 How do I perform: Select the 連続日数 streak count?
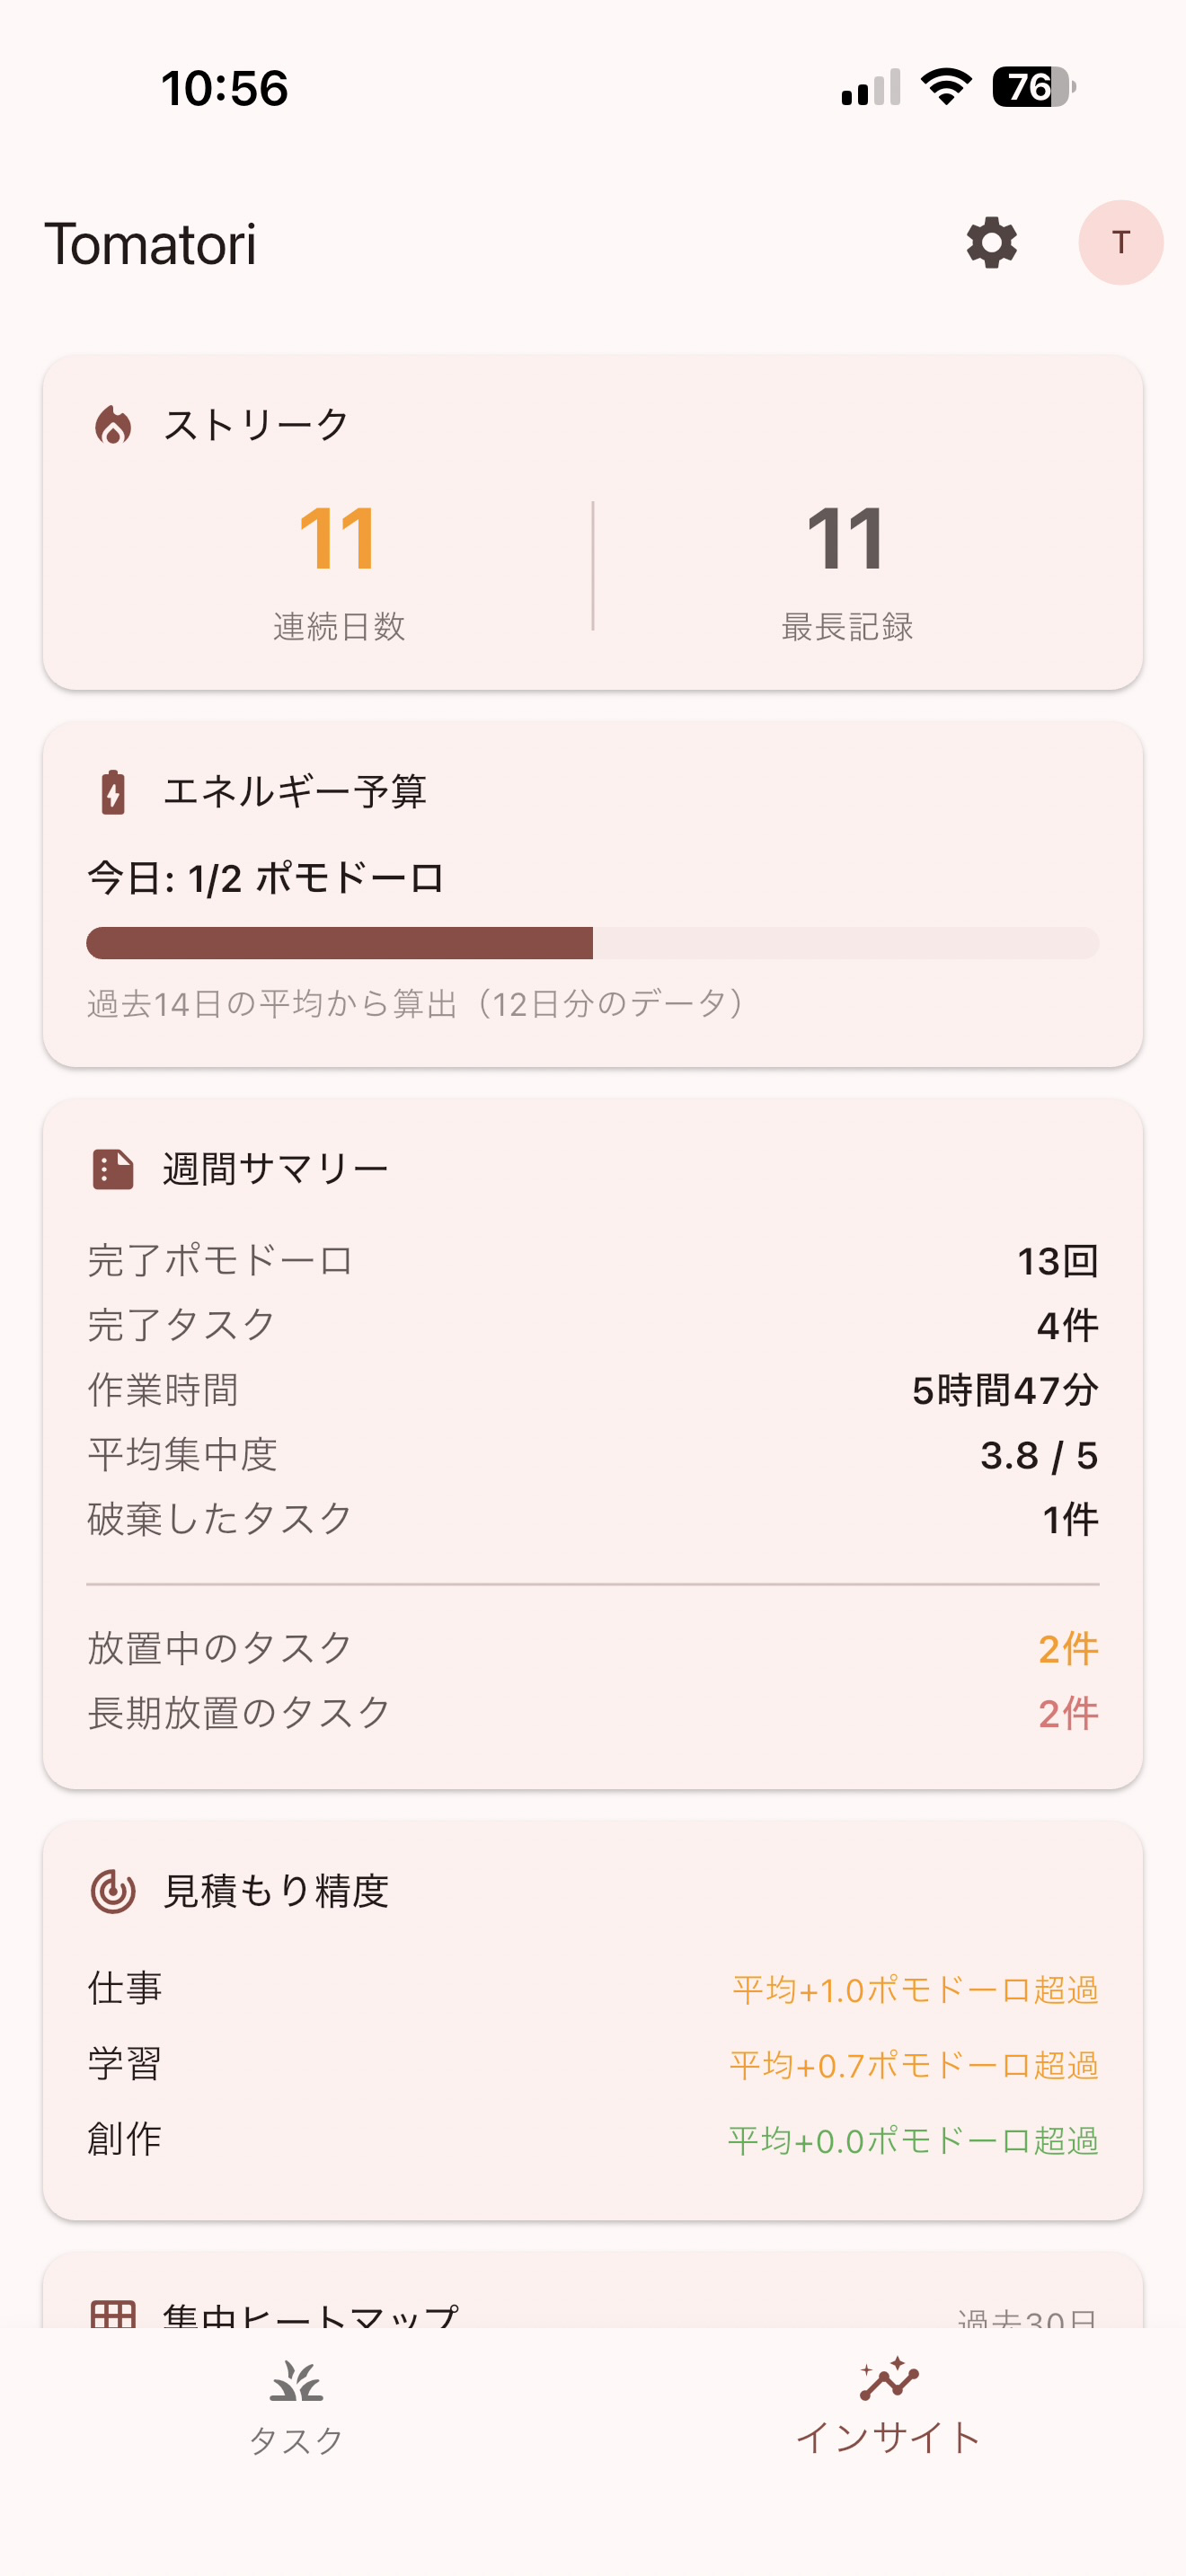coord(338,538)
